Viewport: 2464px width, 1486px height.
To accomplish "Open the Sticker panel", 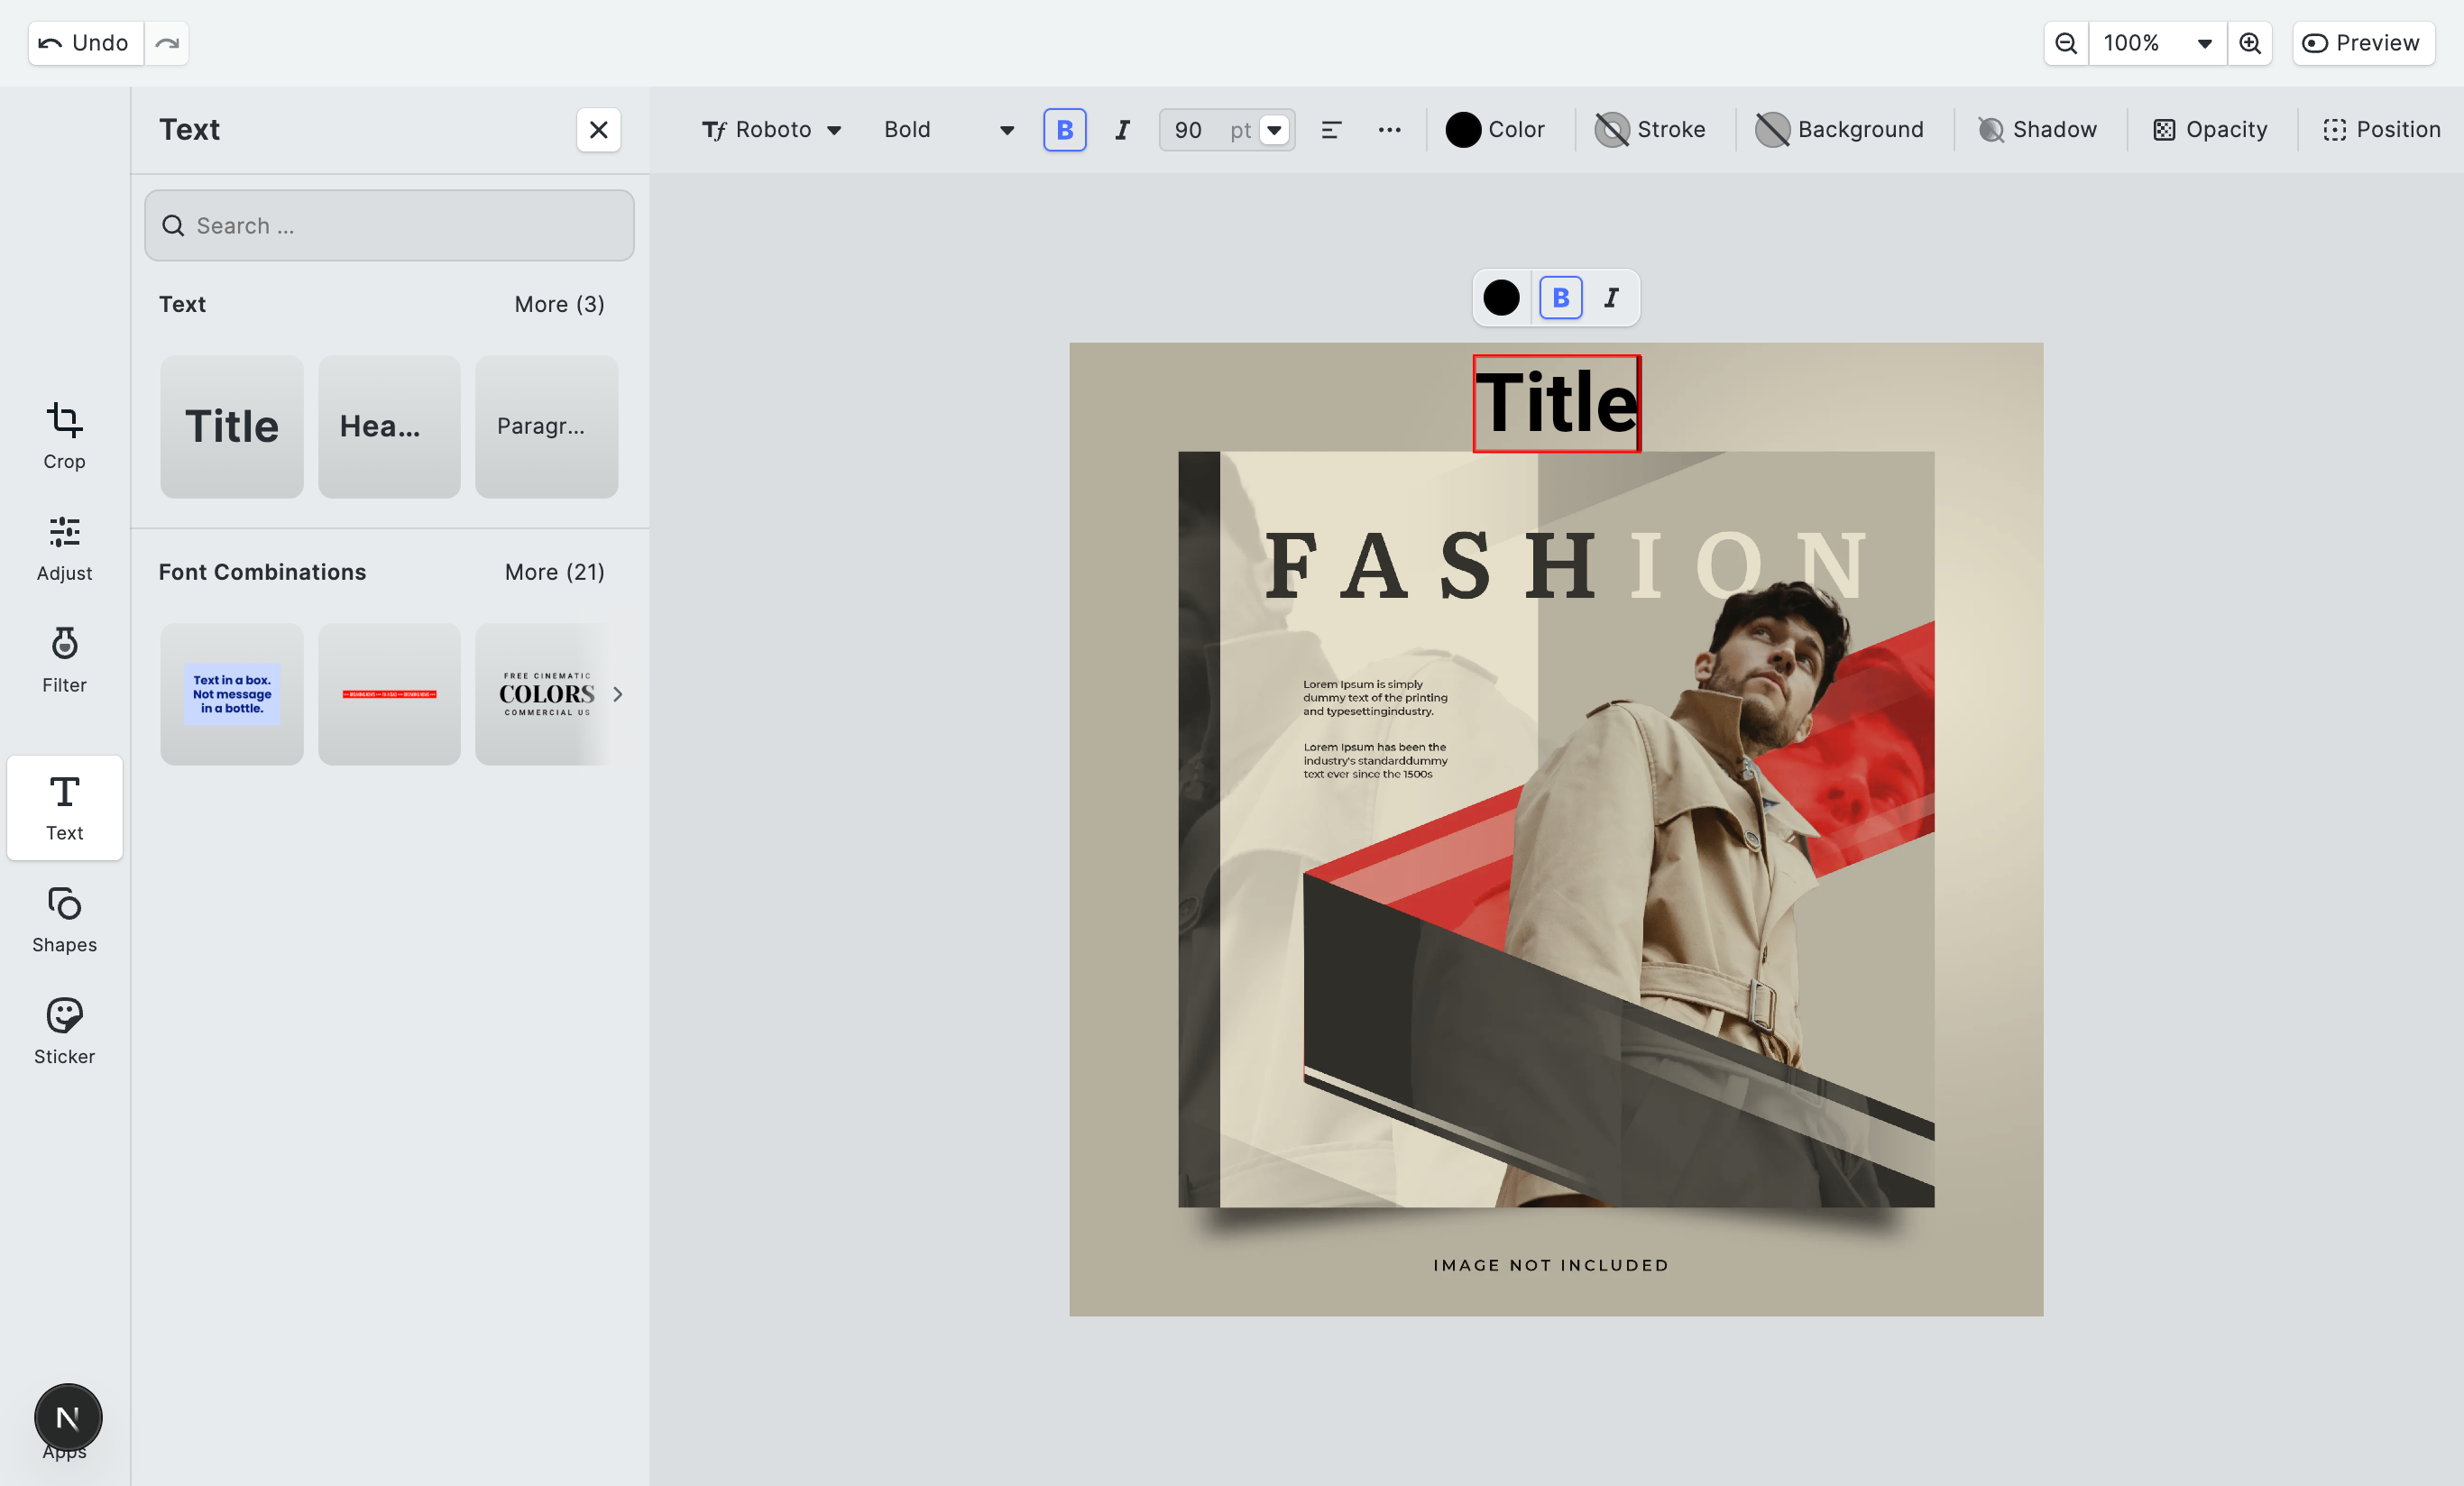I will pos(64,1031).
